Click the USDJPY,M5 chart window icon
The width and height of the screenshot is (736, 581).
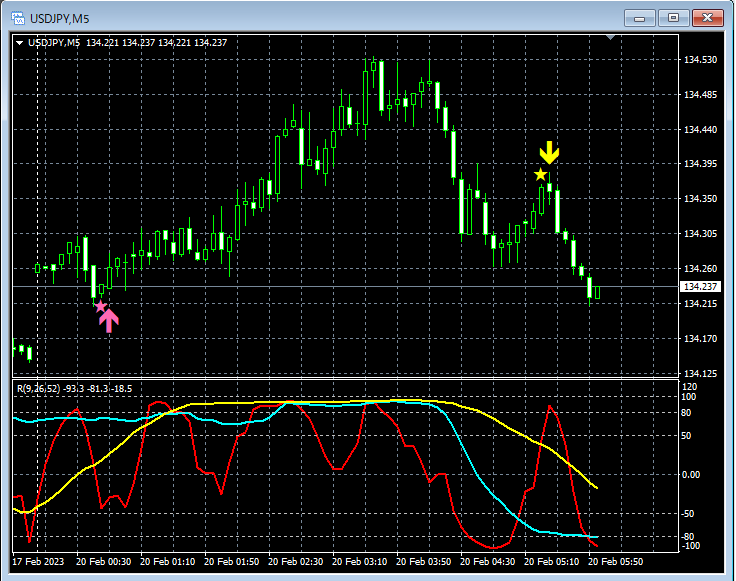coord(18,18)
